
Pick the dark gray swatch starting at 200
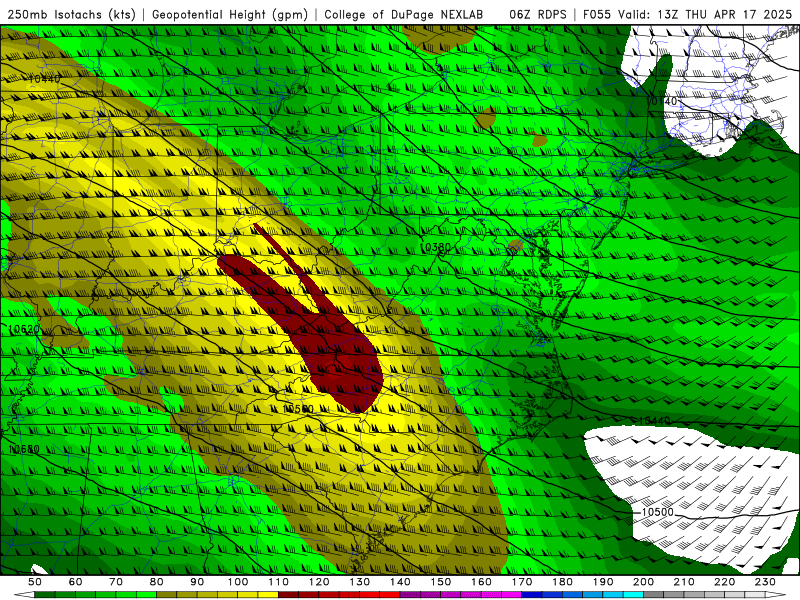coord(654,595)
